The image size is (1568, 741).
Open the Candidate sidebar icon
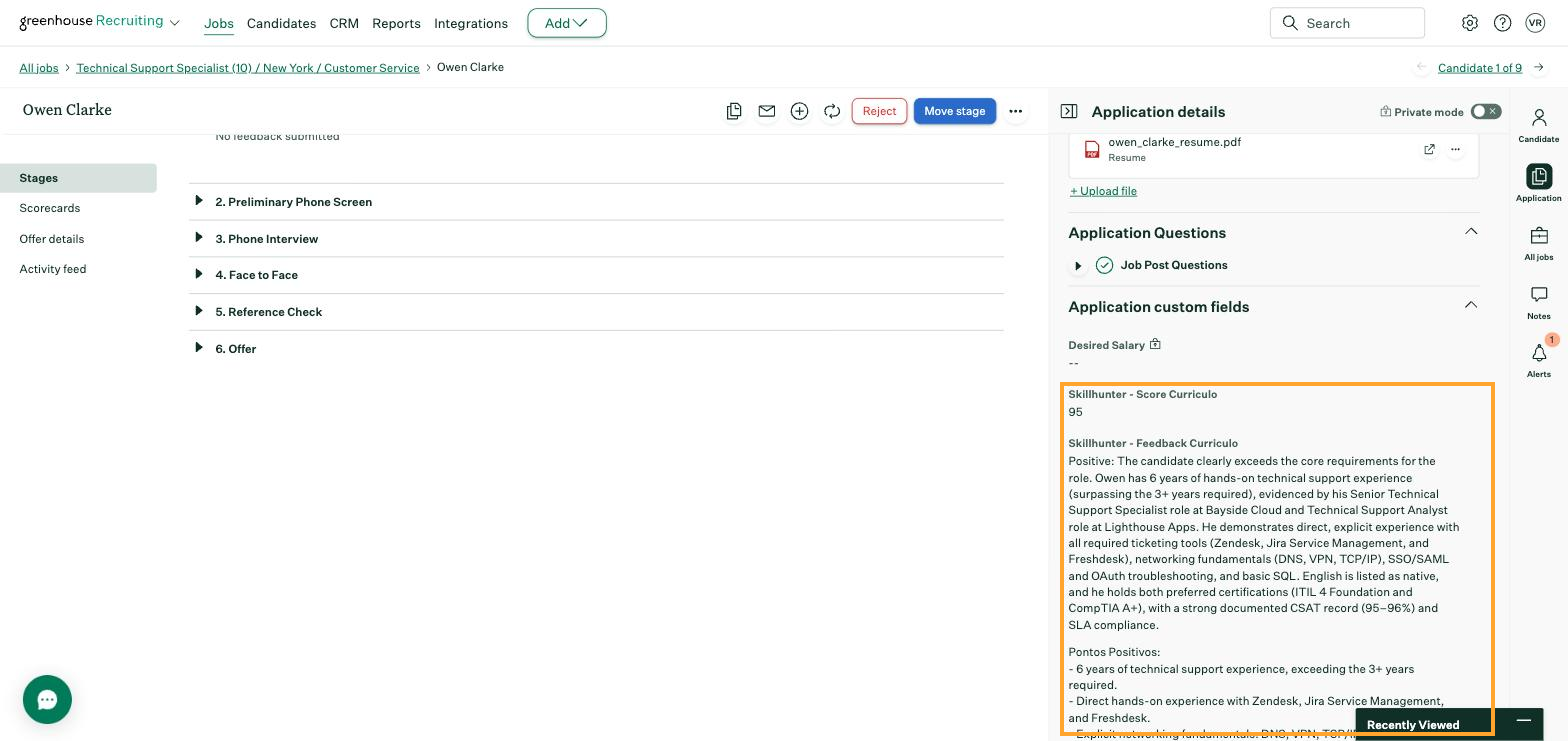click(1539, 126)
